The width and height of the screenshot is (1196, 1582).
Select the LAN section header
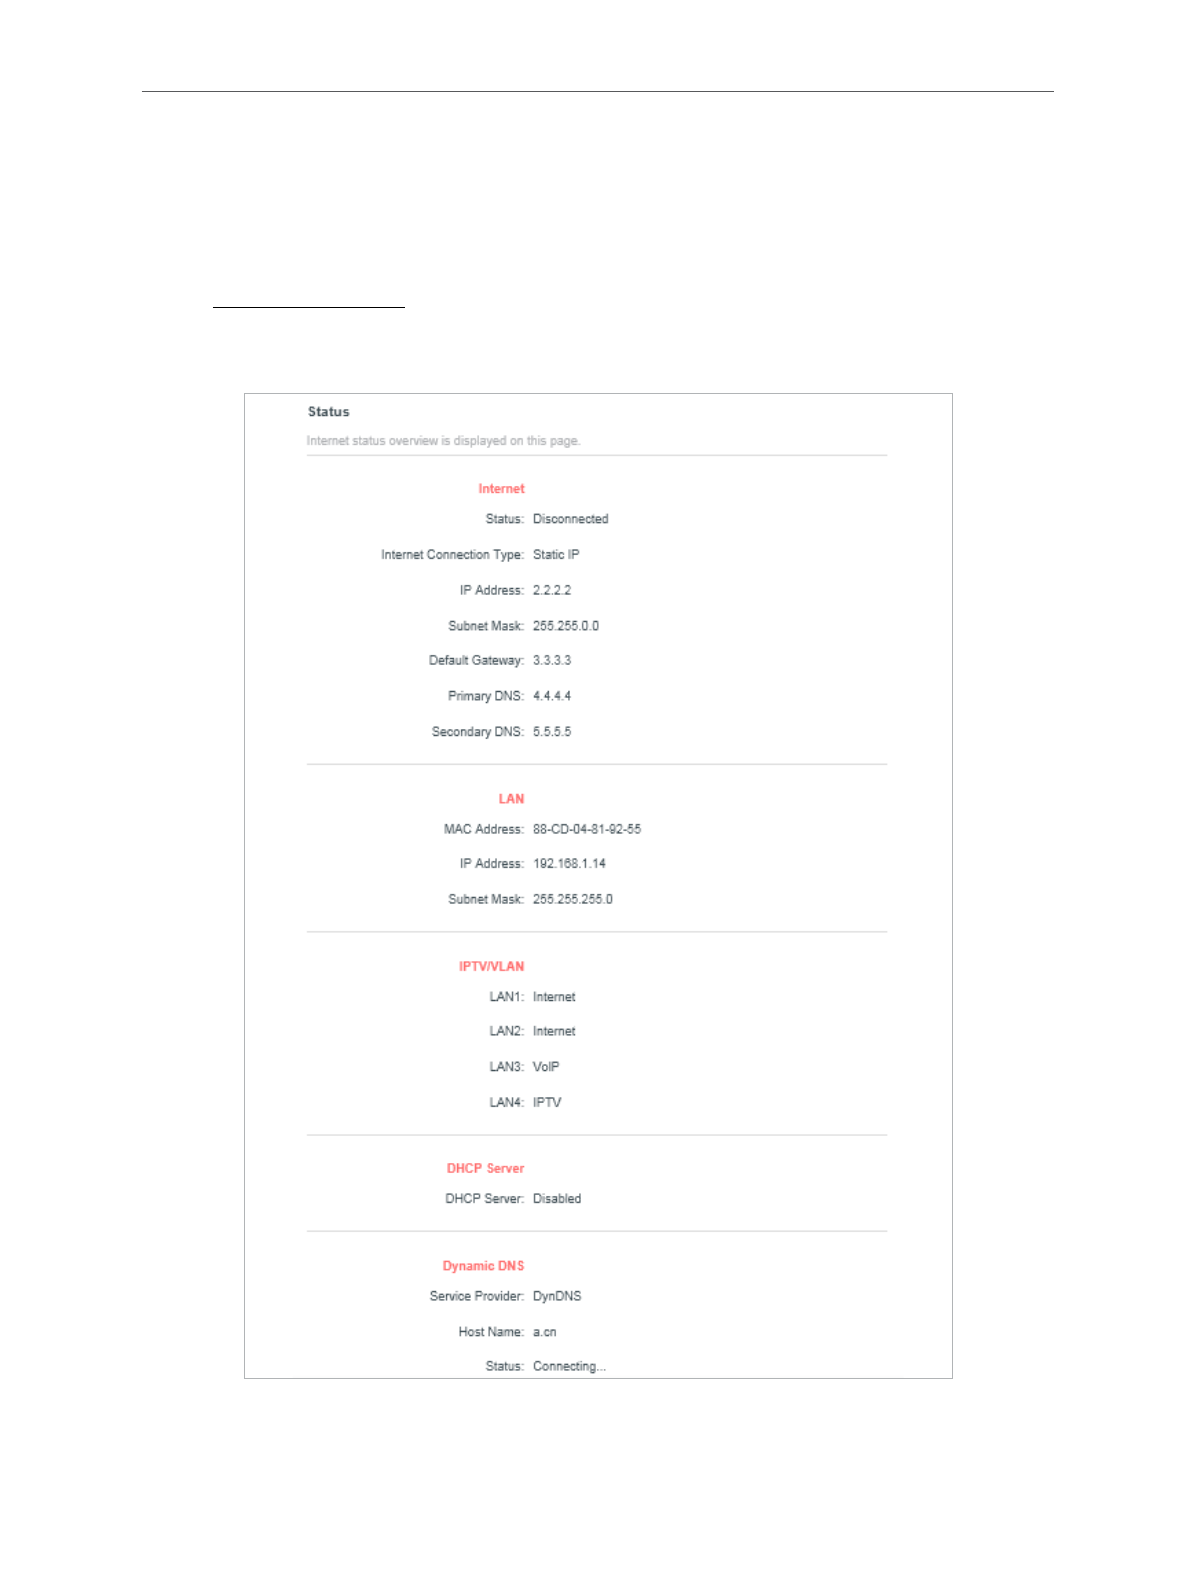tap(511, 799)
